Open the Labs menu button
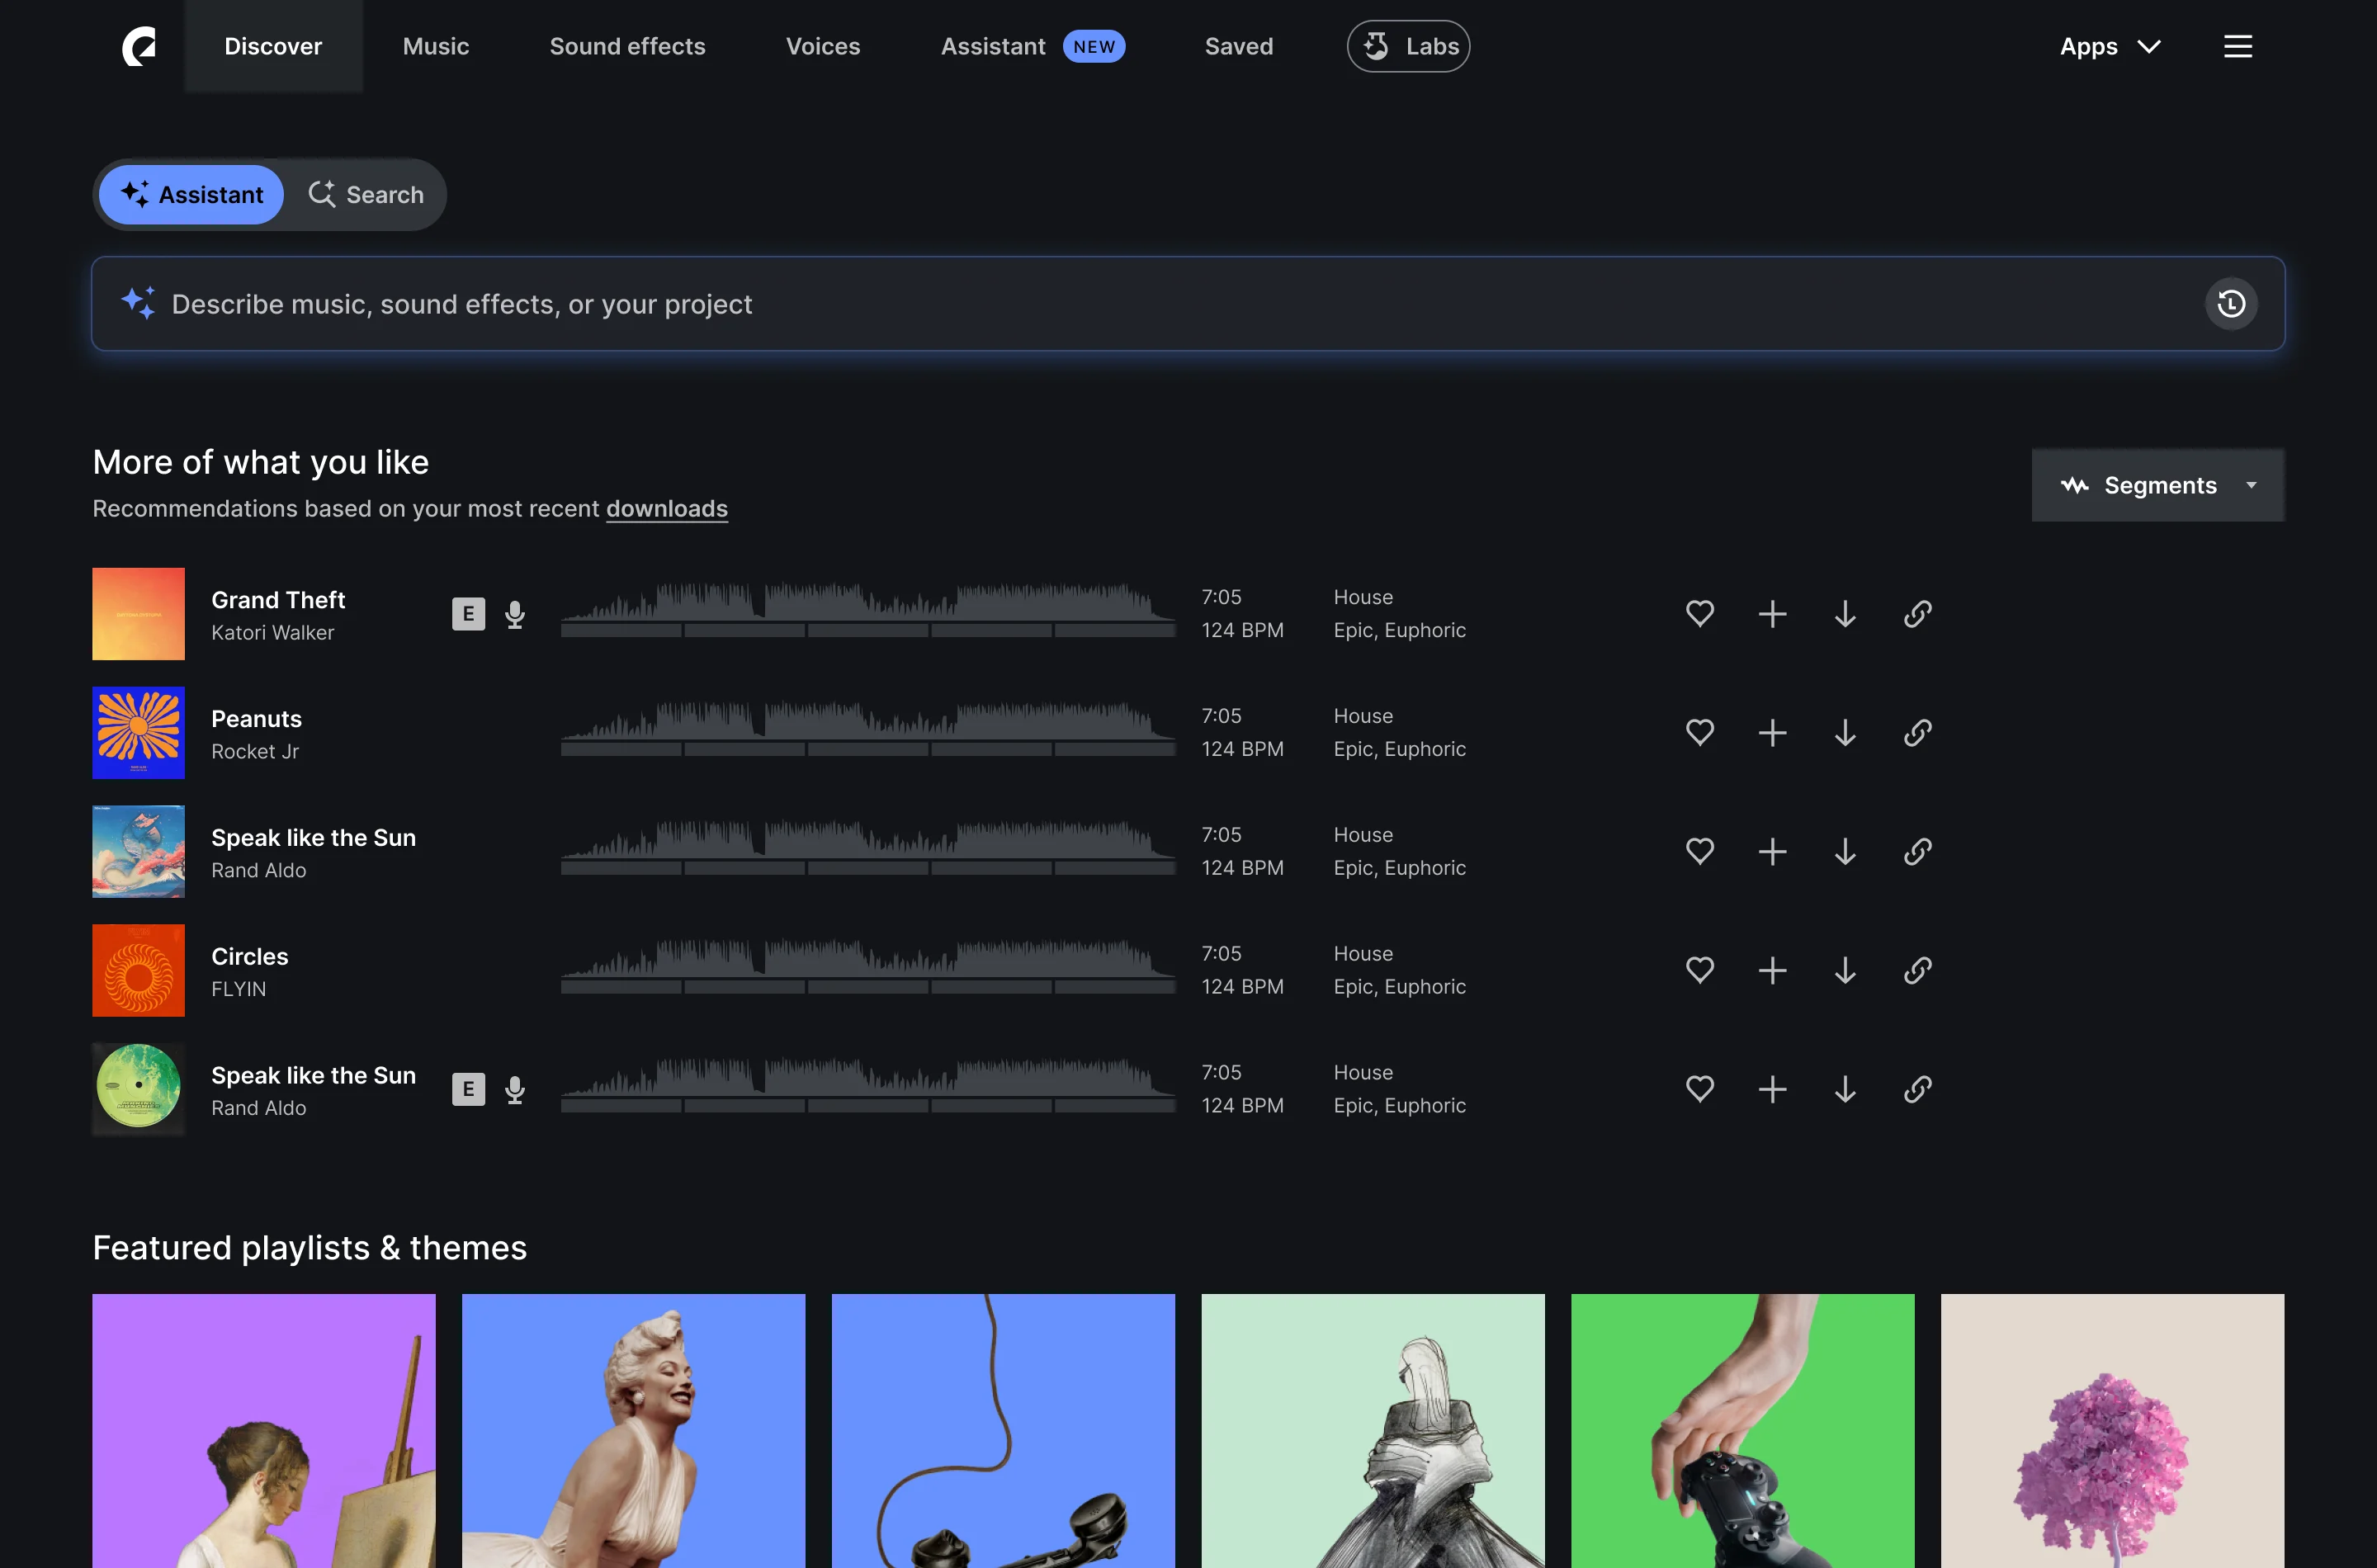 point(1407,46)
